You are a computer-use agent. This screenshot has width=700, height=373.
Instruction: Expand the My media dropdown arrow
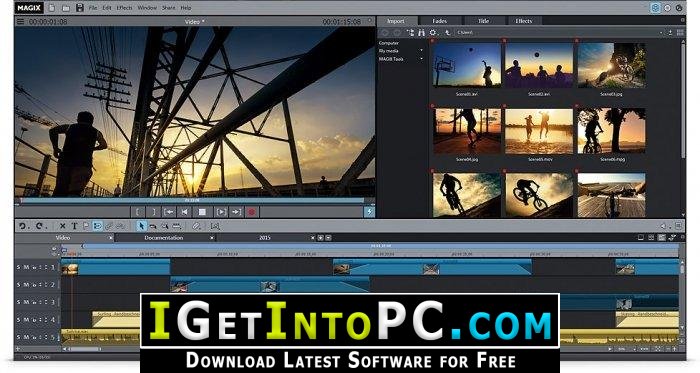coord(421,51)
